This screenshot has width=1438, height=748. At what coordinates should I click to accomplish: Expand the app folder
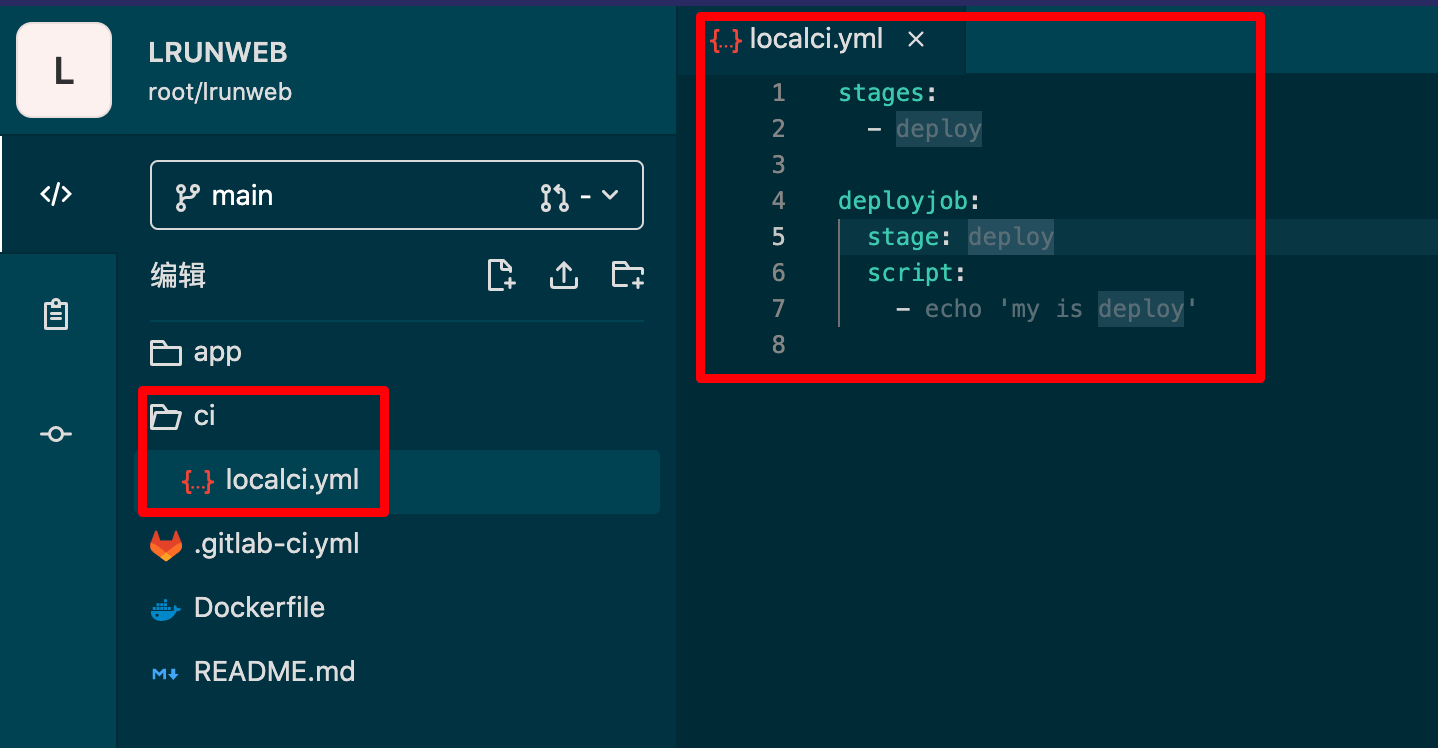click(216, 352)
